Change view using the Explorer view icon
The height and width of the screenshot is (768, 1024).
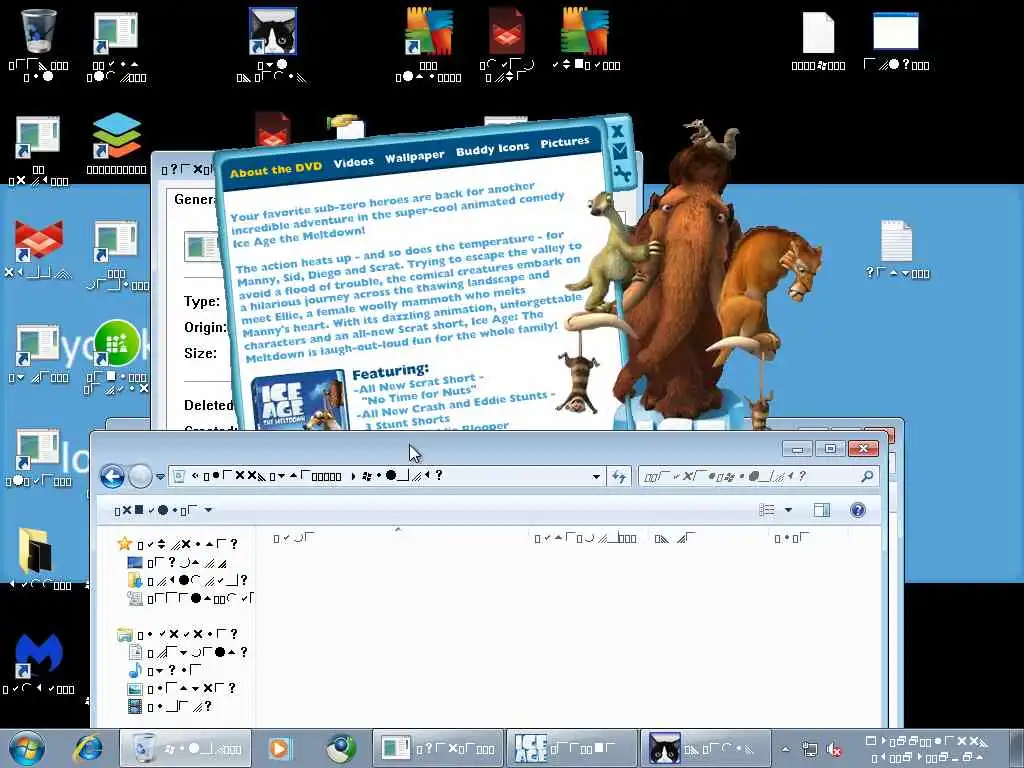click(x=767, y=510)
